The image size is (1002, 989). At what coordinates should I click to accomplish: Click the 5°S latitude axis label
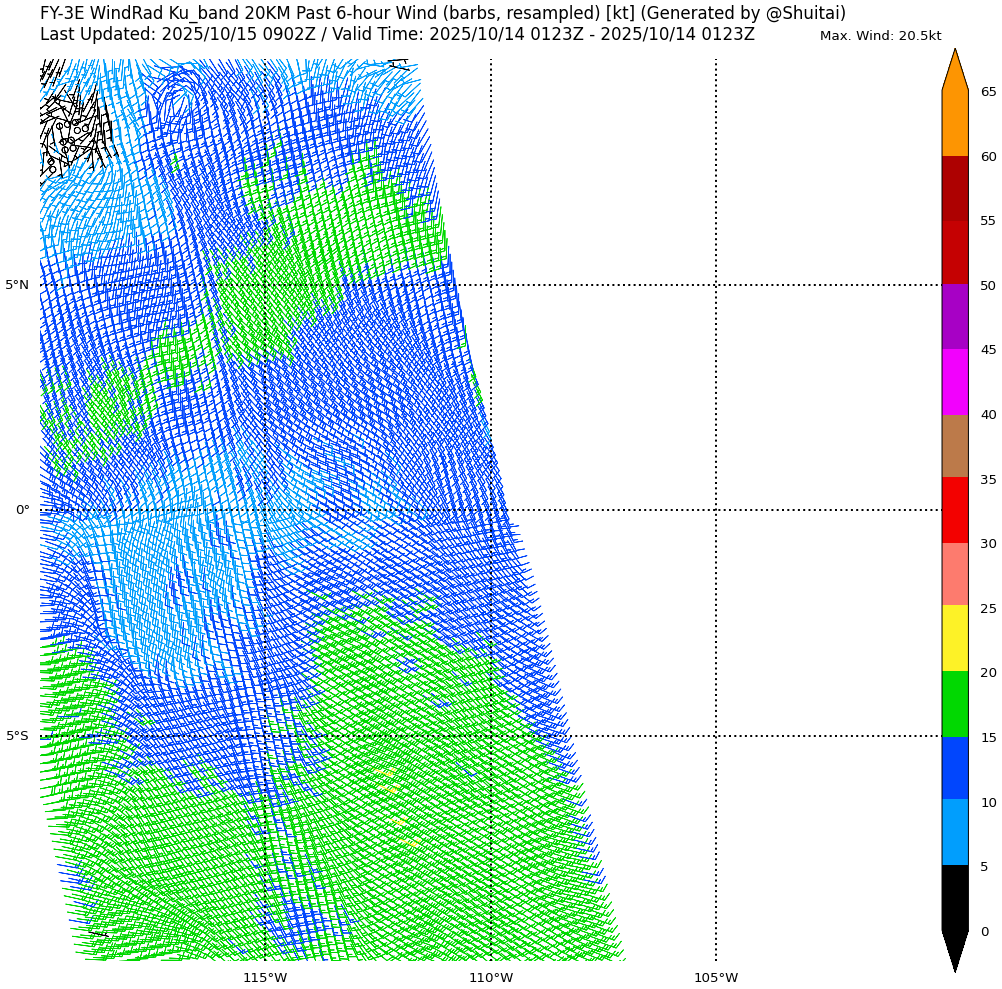(x=17, y=736)
